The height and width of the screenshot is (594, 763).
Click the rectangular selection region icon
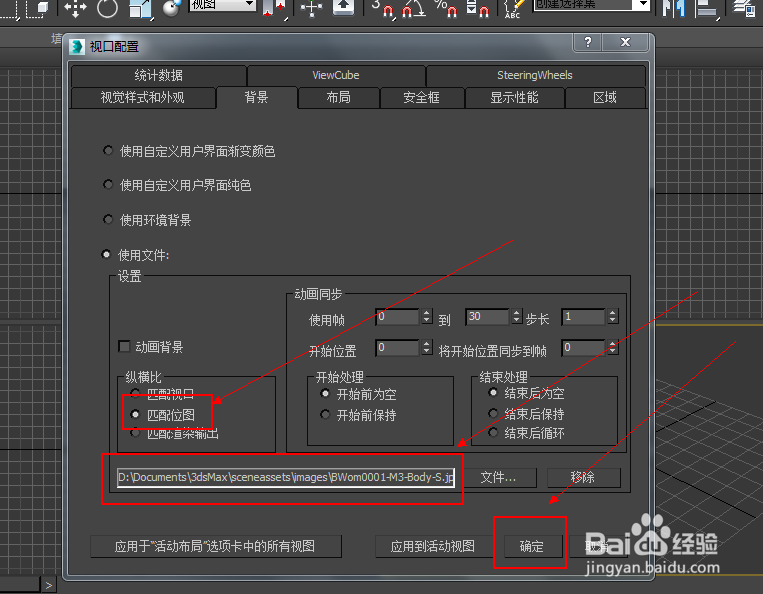9,8
